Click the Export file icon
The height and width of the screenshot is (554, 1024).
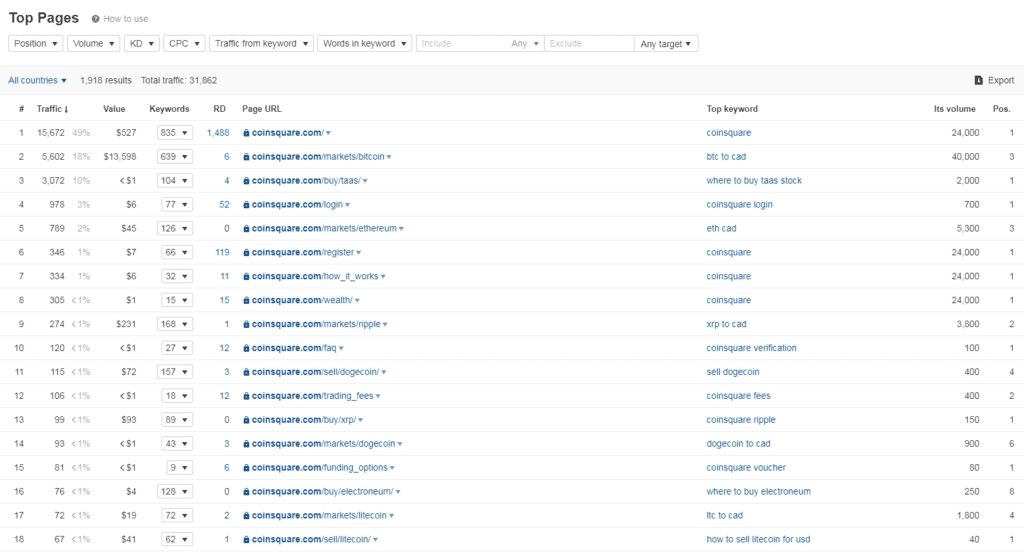tap(978, 80)
